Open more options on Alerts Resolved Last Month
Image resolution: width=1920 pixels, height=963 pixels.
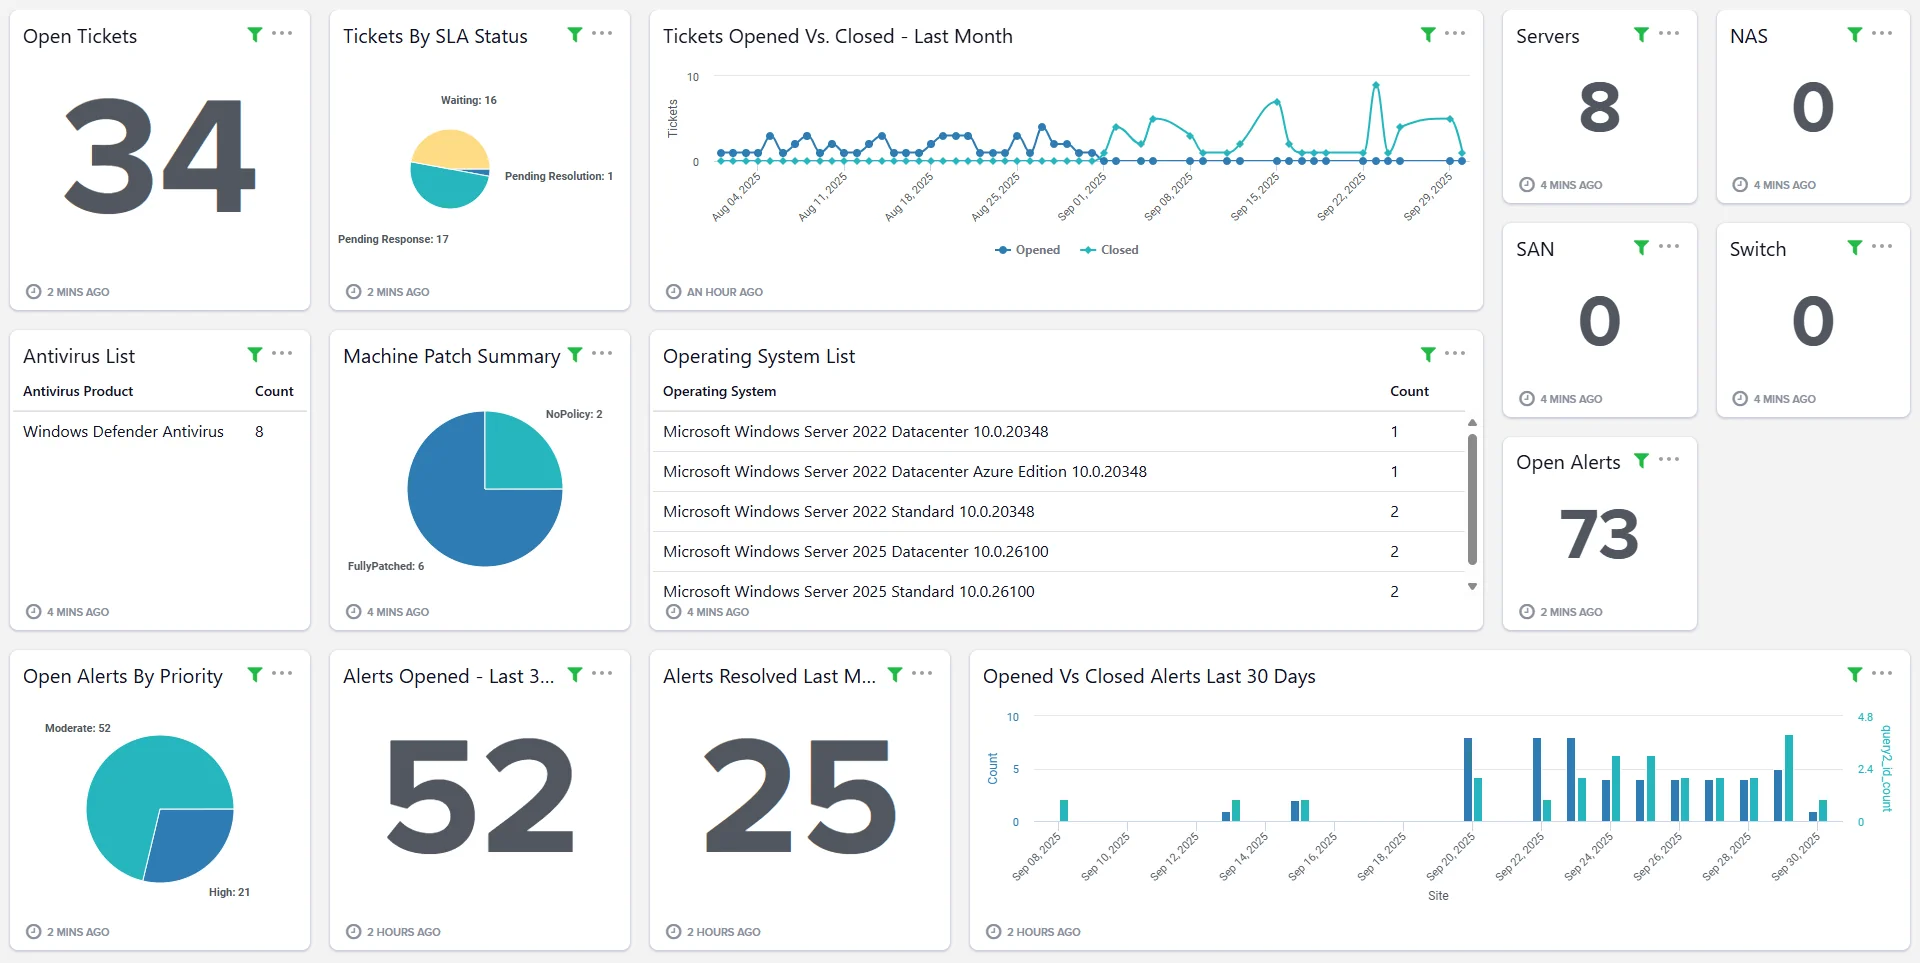922,674
